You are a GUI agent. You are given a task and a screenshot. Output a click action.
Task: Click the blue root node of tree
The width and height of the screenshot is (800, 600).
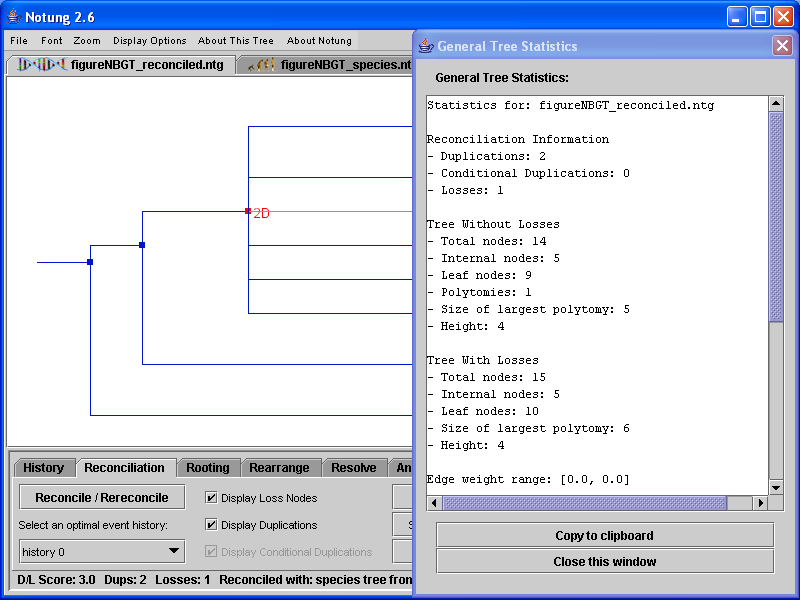tap(90, 262)
